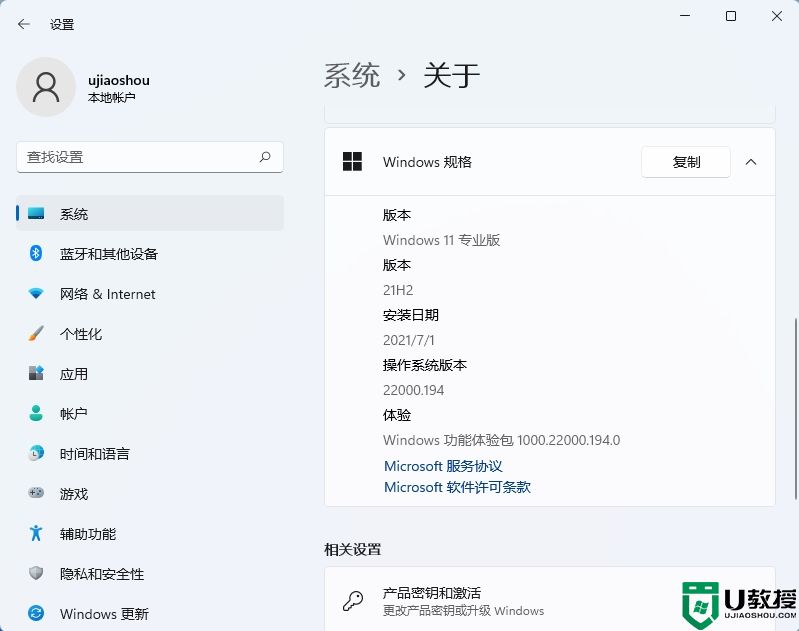Click 体验 label
The width and height of the screenshot is (799, 631).
click(396, 415)
